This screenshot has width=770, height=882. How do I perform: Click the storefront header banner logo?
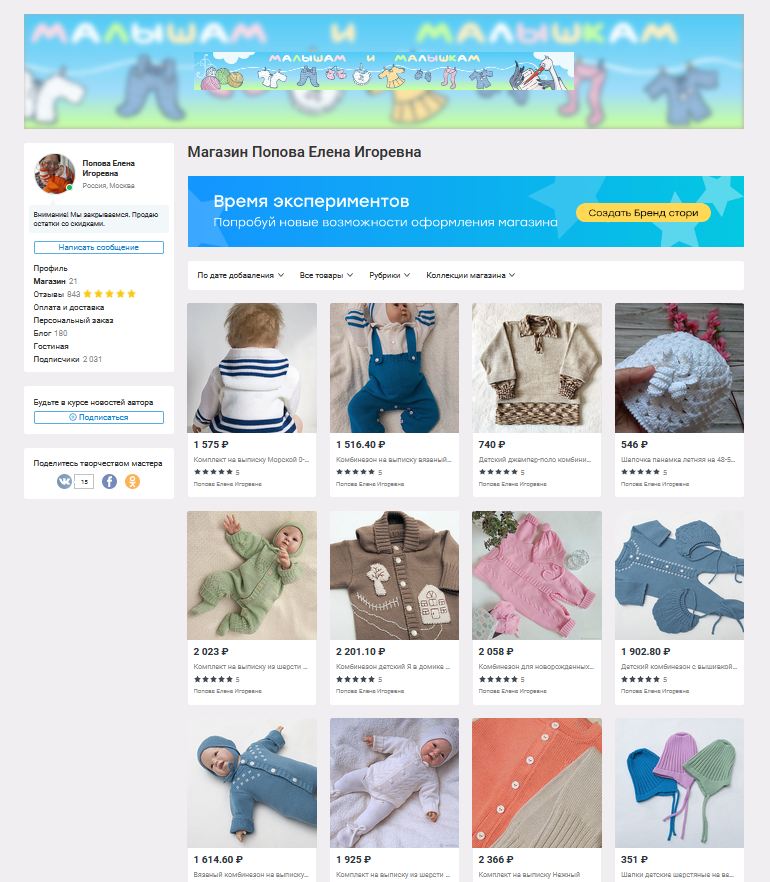point(384,71)
